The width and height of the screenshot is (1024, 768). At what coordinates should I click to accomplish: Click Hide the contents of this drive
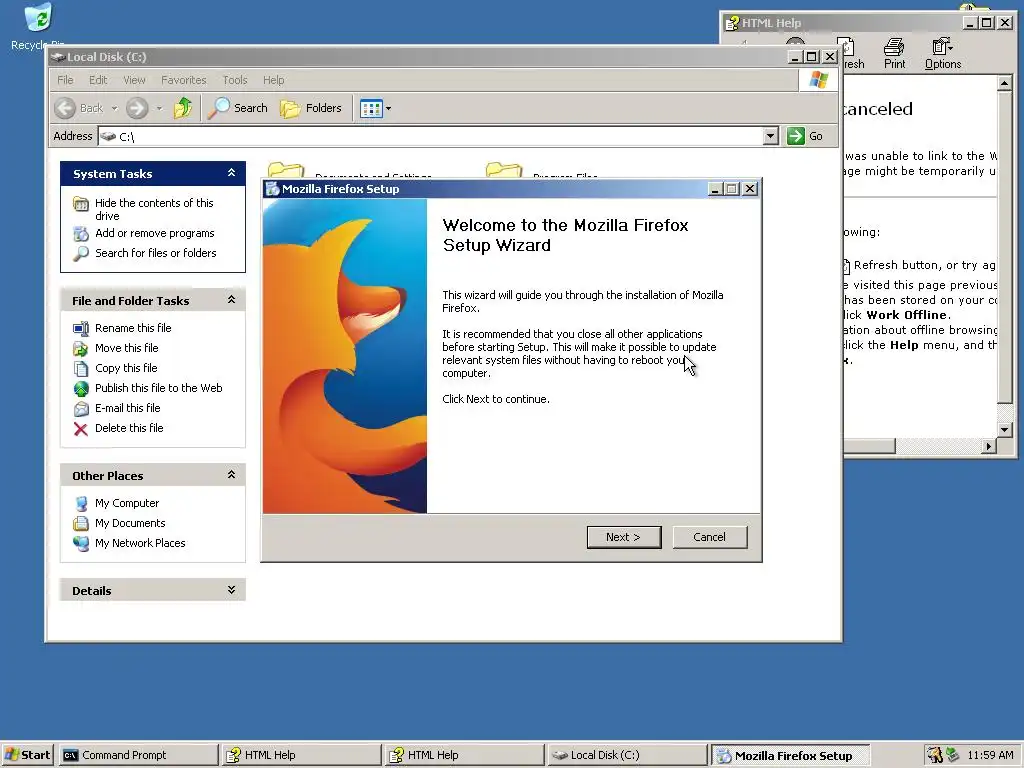pos(154,209)
